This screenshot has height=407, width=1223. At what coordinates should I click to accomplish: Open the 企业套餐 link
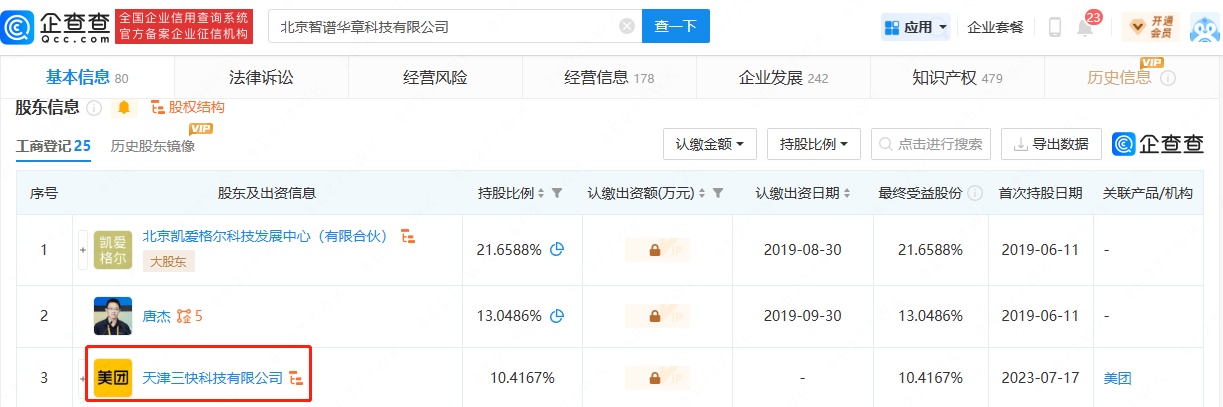click(995, 27)
